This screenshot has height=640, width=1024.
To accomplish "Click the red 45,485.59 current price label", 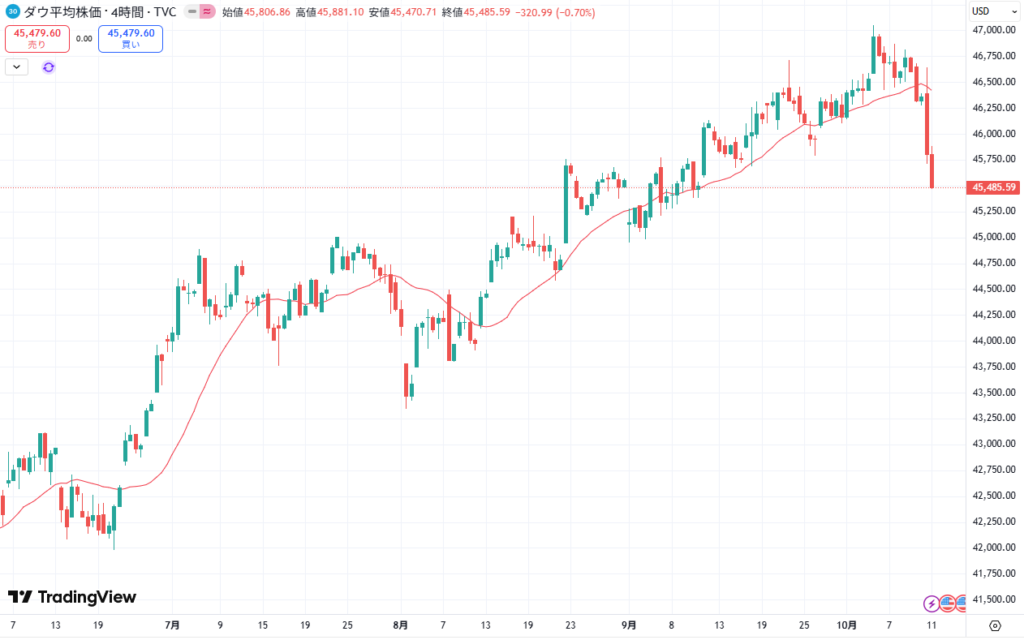I will point(993,187).
